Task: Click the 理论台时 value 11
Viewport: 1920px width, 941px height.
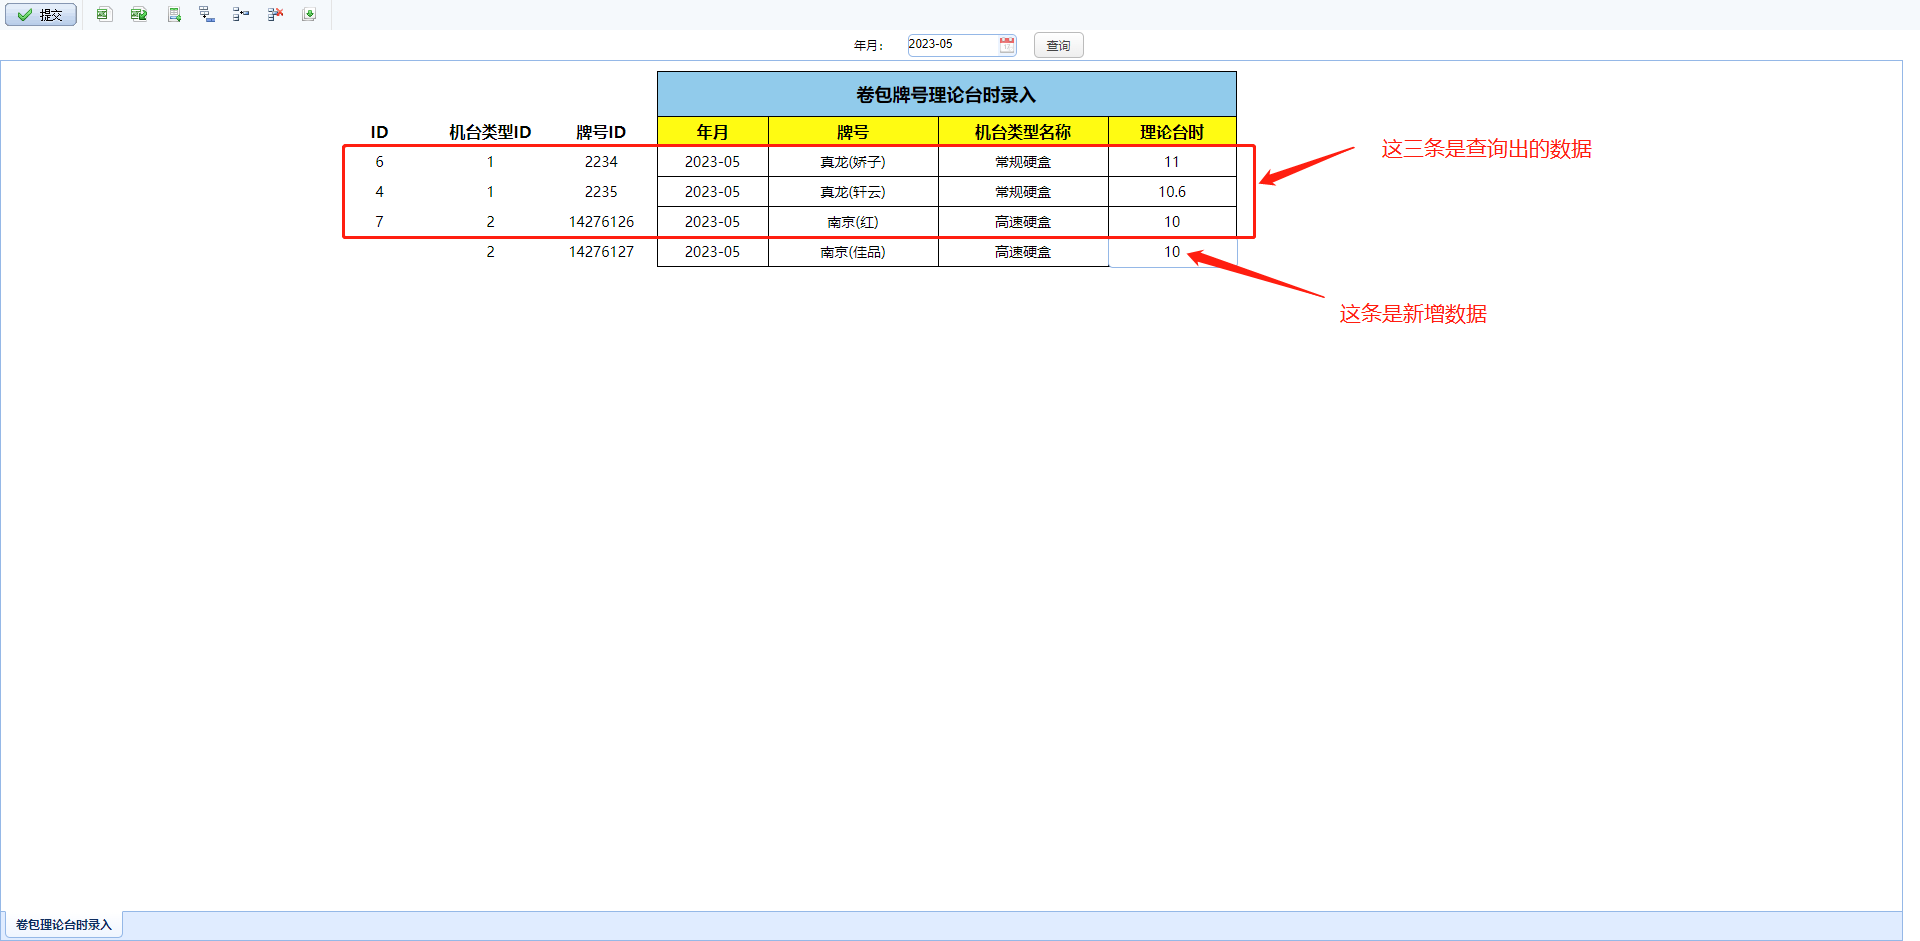Action: tap(1172, 162)
